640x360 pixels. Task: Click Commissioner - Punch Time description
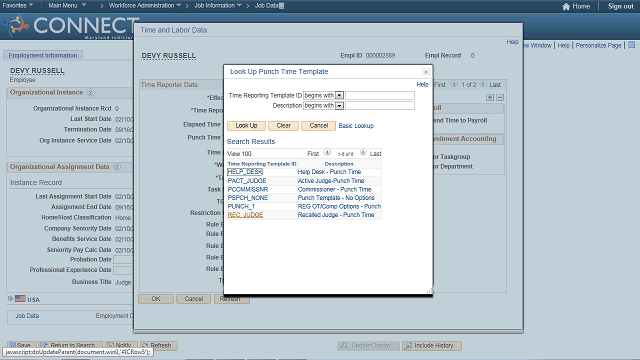[x=334, y=189]
